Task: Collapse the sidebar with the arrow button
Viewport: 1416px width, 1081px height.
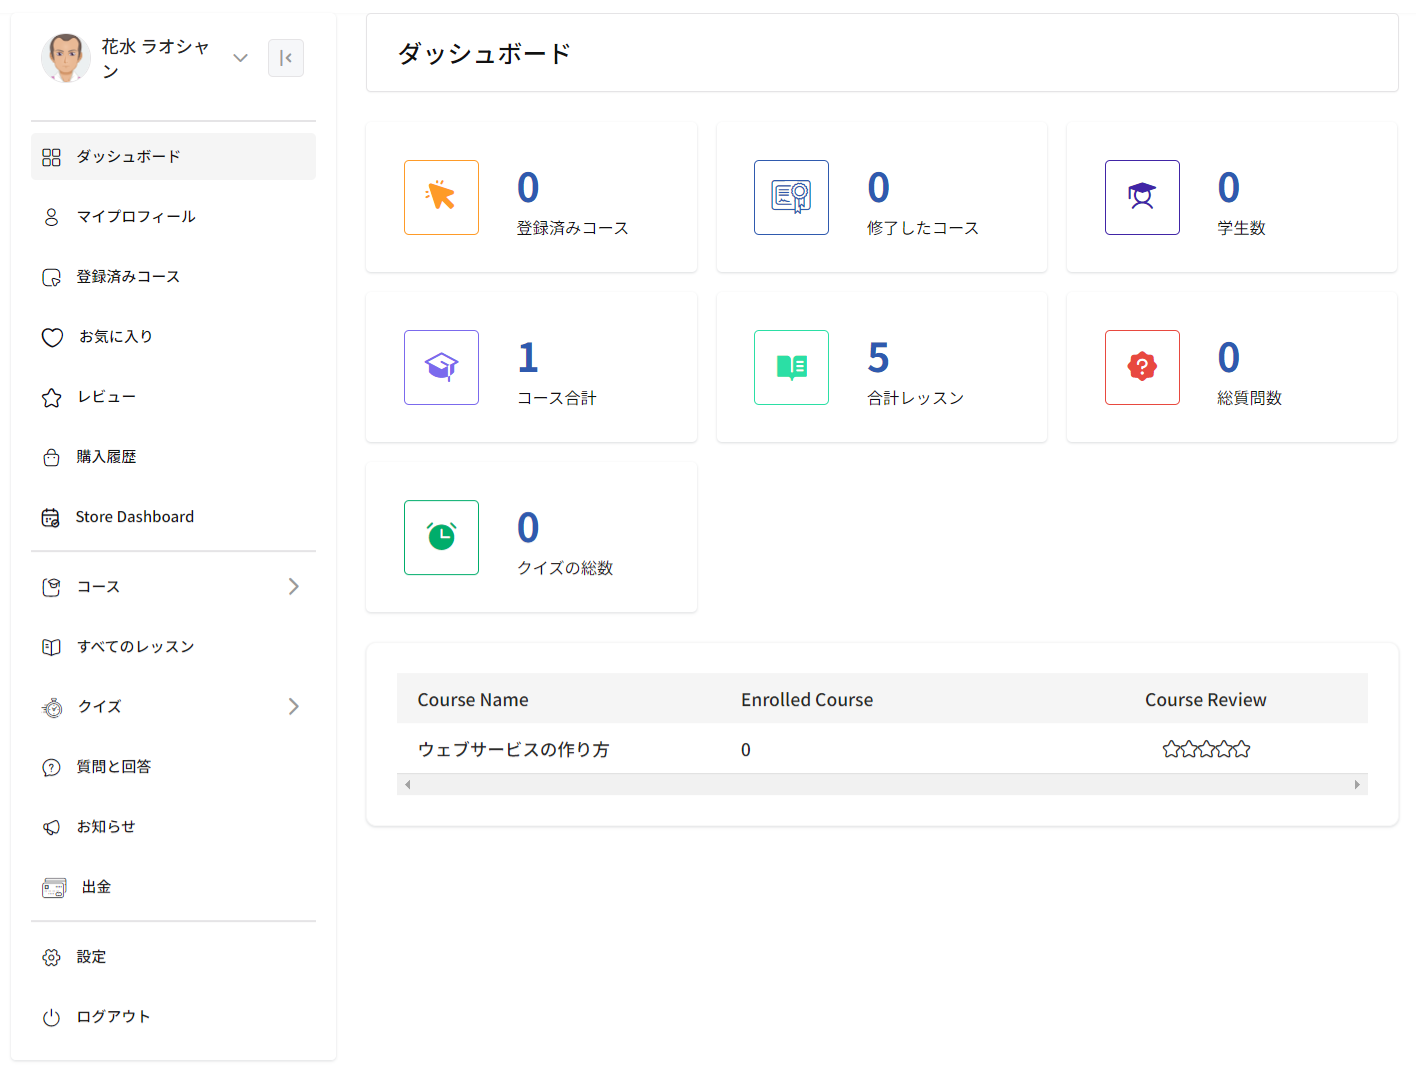Action: pyautogui.click(x=285, y=58)
